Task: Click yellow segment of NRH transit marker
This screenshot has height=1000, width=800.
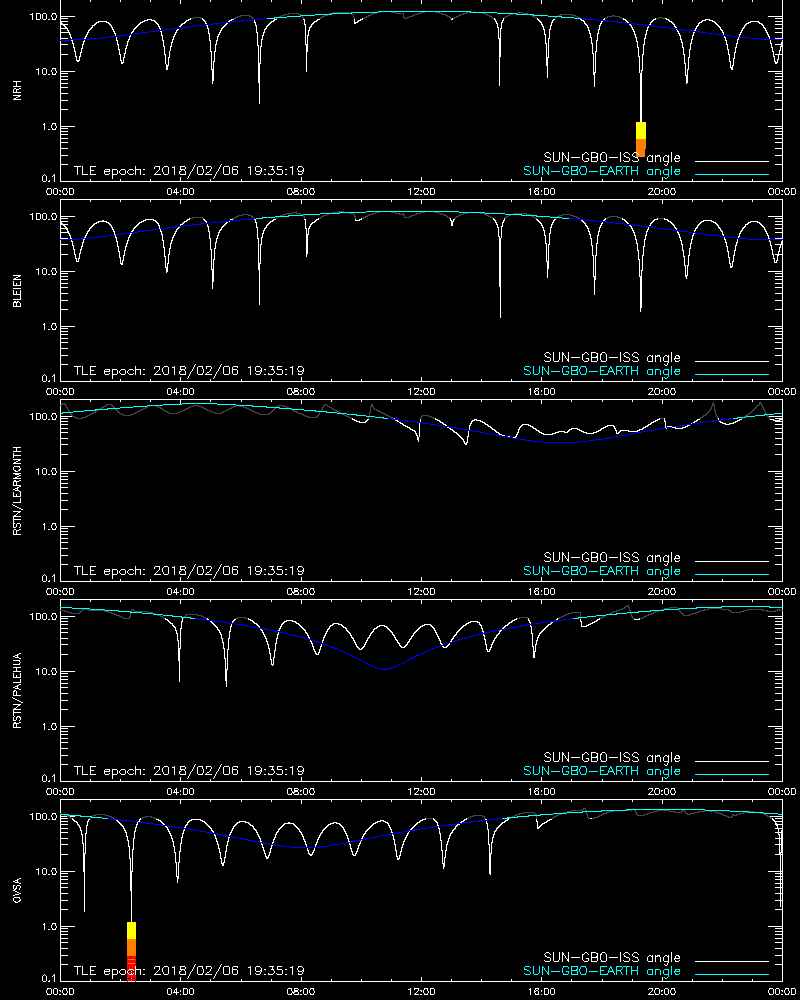Action: (x=641, y=130)
